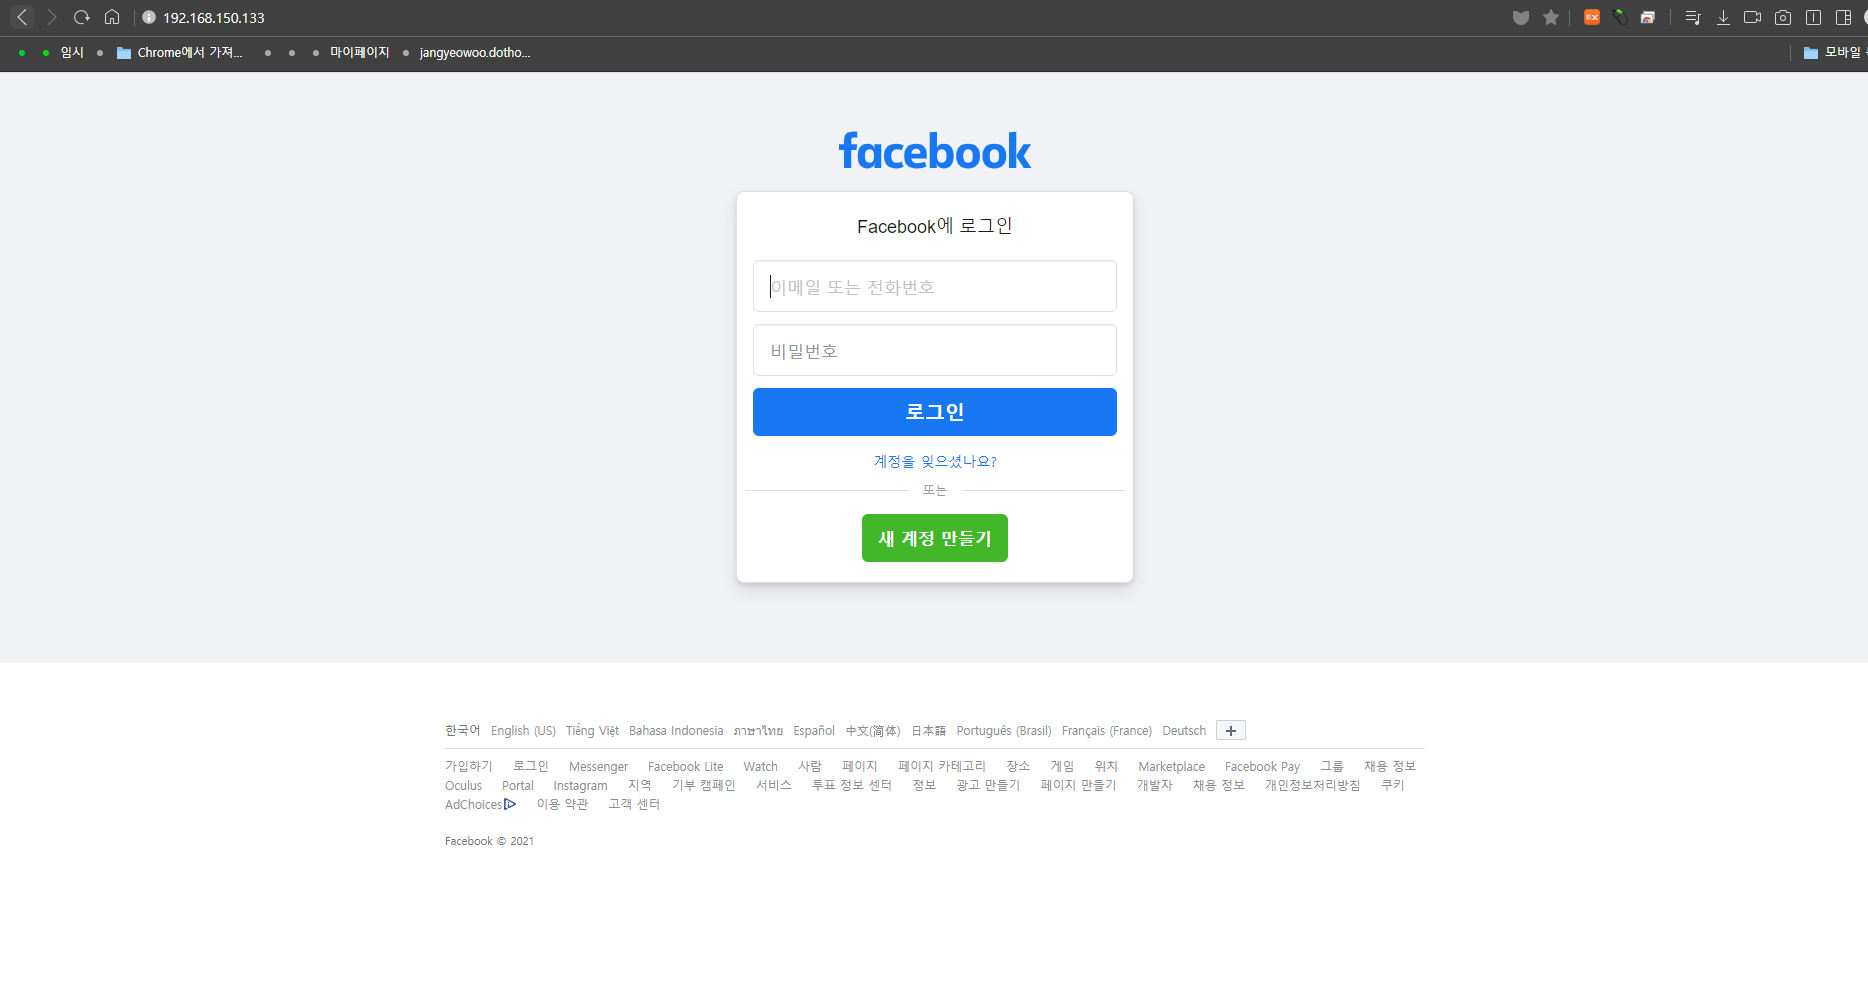Toggle the split view toolbar icon

[x=1813, y=17]
